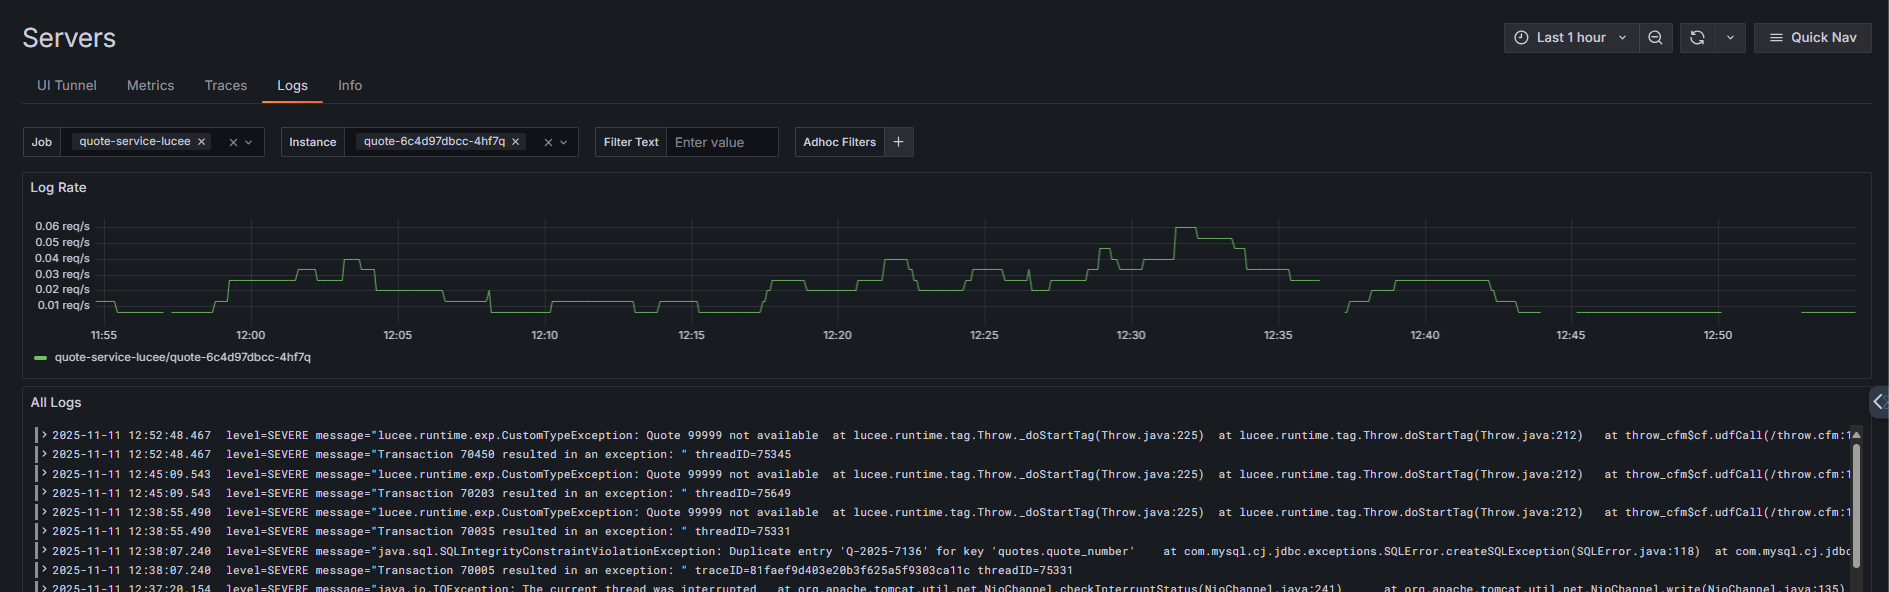This screenshot has width=1889, height=592.
Task: Expand the collapsed side panel arrow
Action: 1878,402
